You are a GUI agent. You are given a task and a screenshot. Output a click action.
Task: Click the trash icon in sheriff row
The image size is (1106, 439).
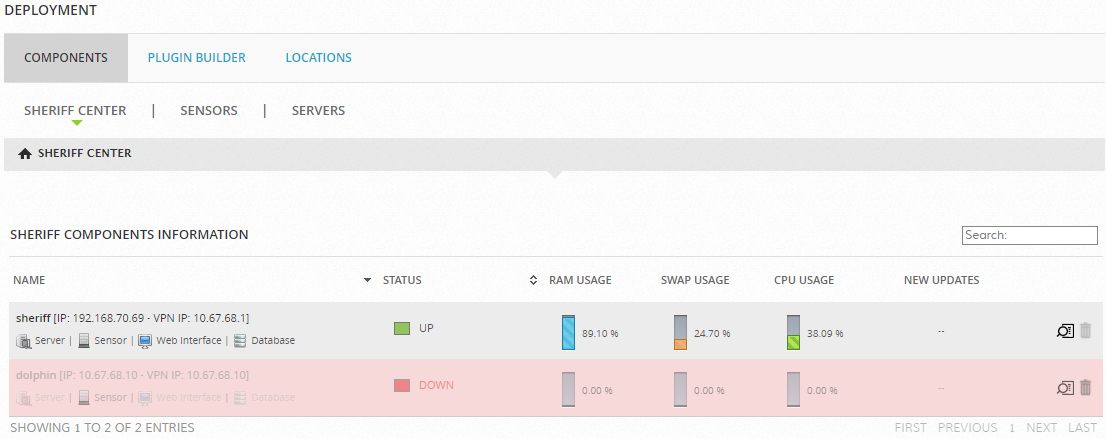(x=1086, y=330)
